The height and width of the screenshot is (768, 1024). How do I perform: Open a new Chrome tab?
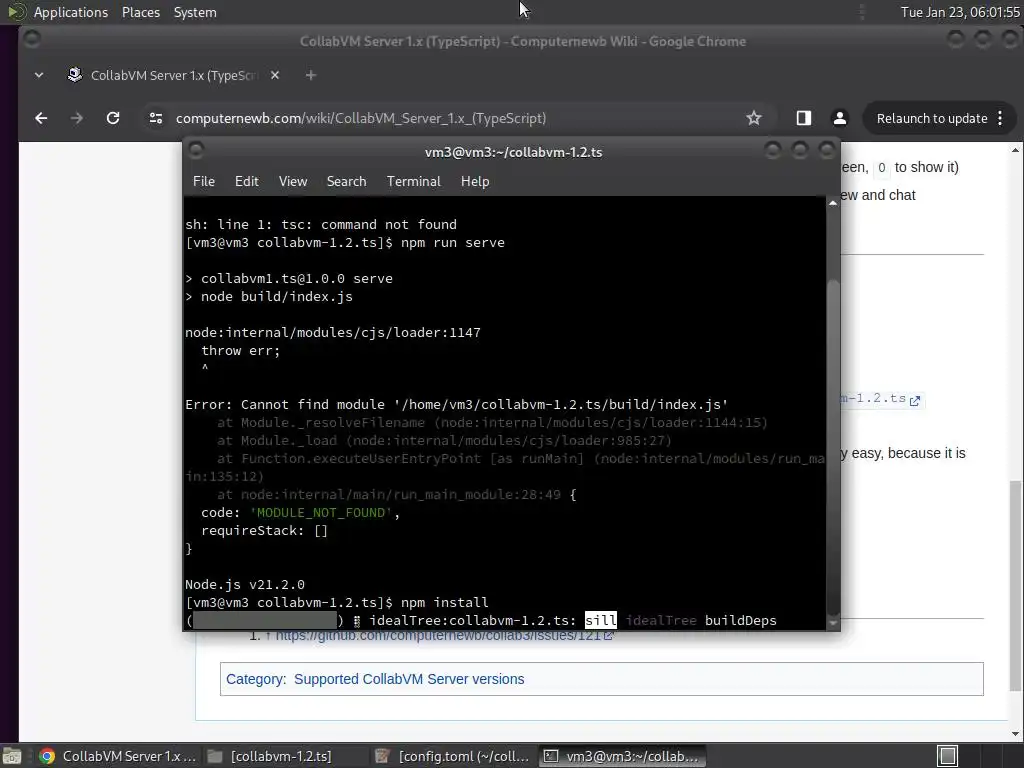click(x=311, y=75)
